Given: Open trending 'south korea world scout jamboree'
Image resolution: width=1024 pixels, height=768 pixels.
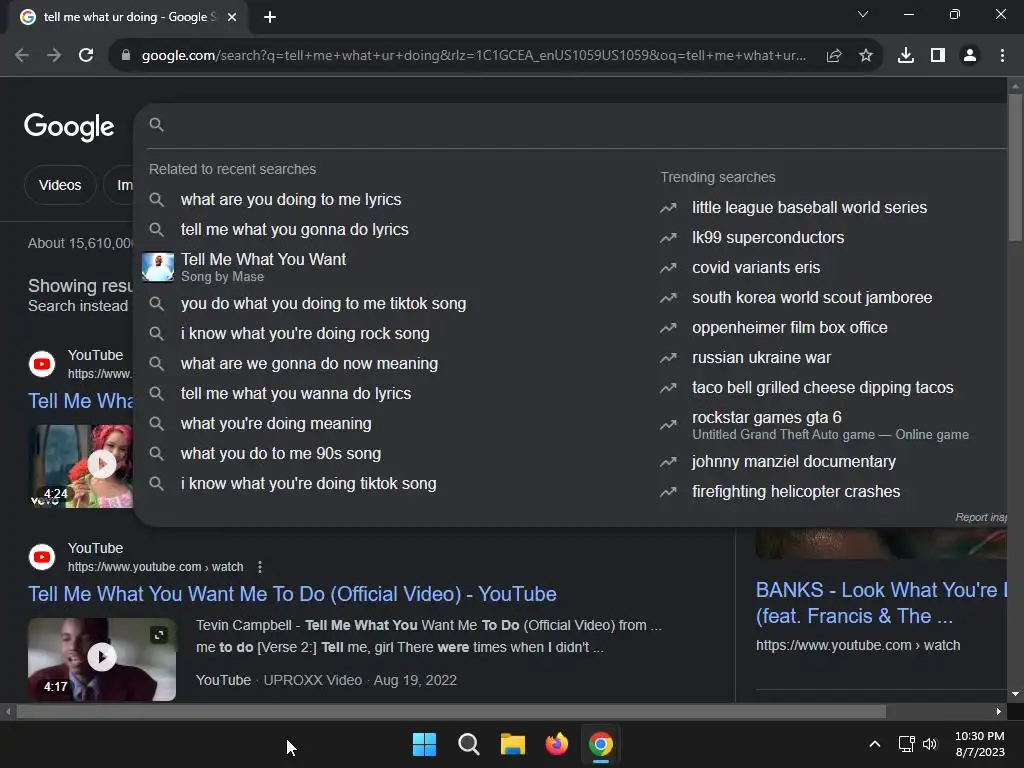Looking at the screenshot, I should (x=812, y=298).
